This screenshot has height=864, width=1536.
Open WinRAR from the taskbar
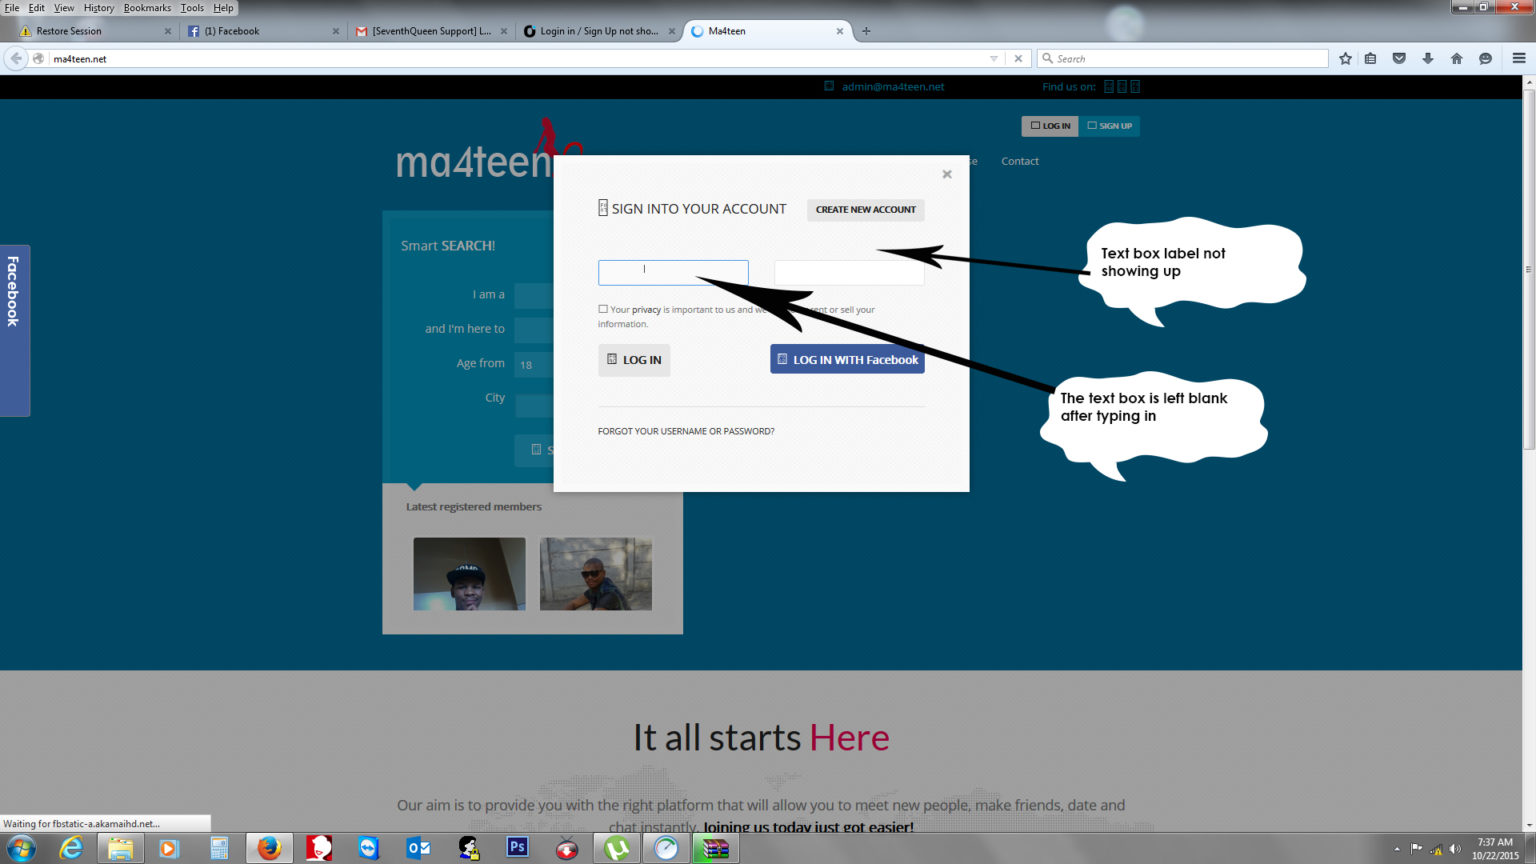coord(715,848)
